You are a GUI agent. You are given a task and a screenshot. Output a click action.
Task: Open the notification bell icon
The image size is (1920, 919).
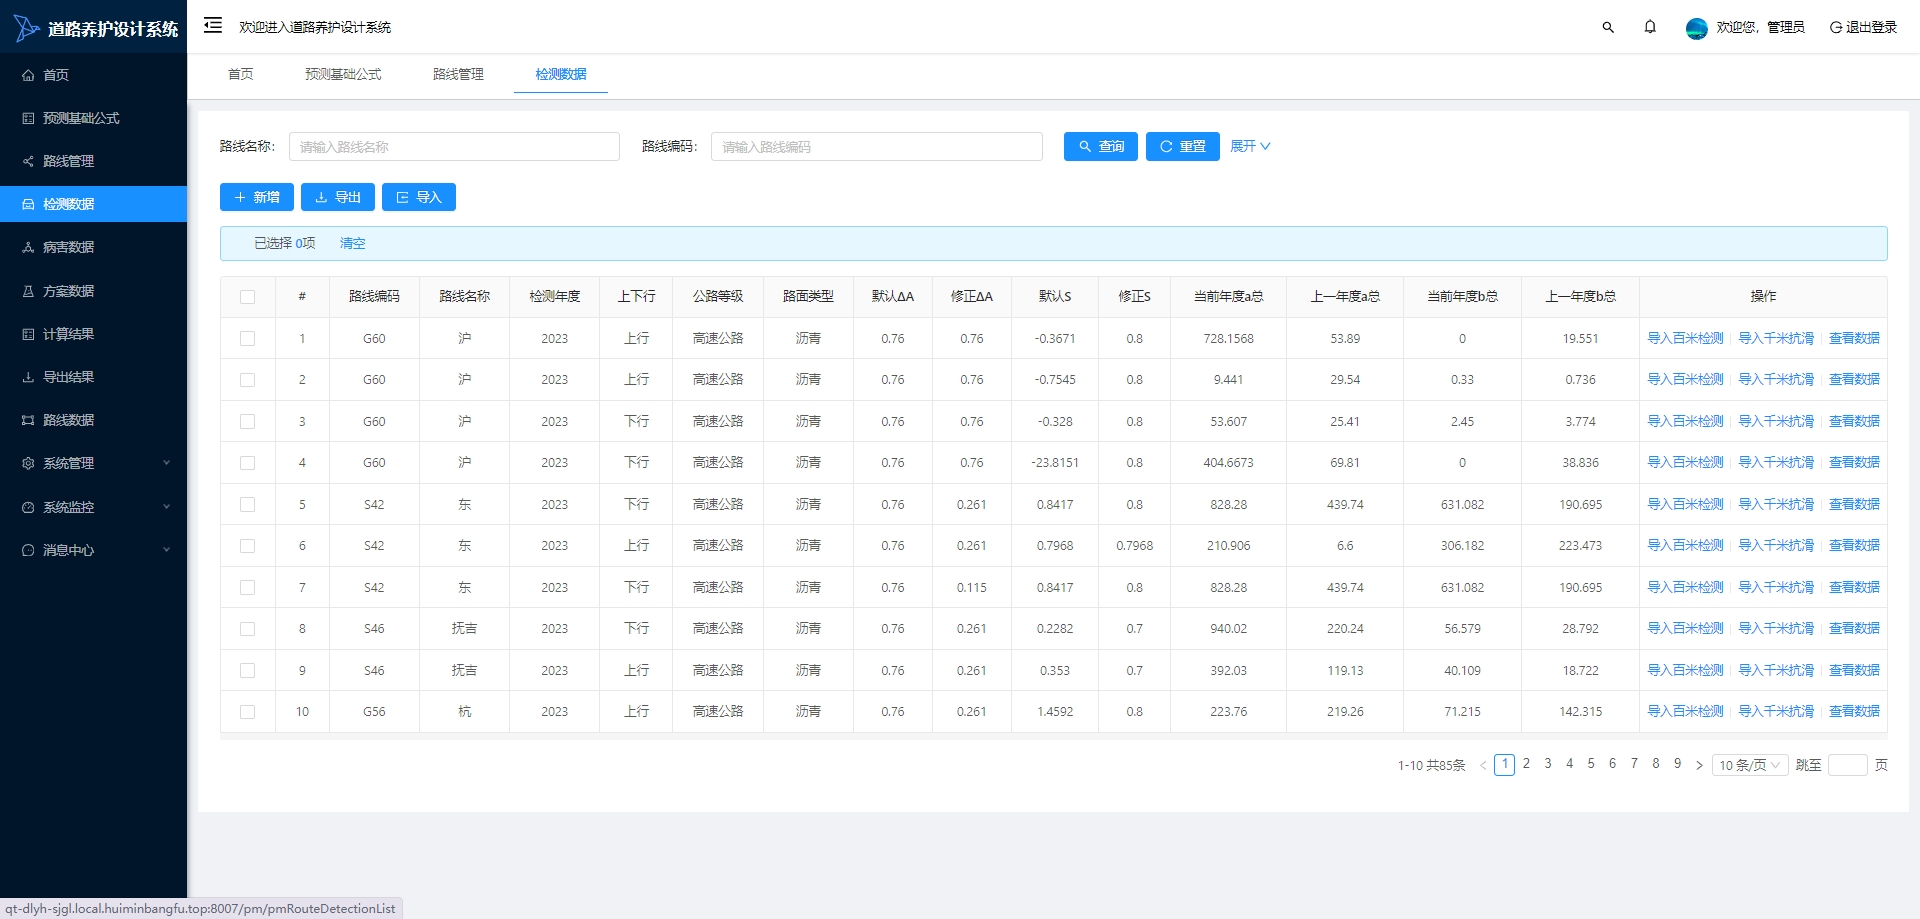point(1650,27)
